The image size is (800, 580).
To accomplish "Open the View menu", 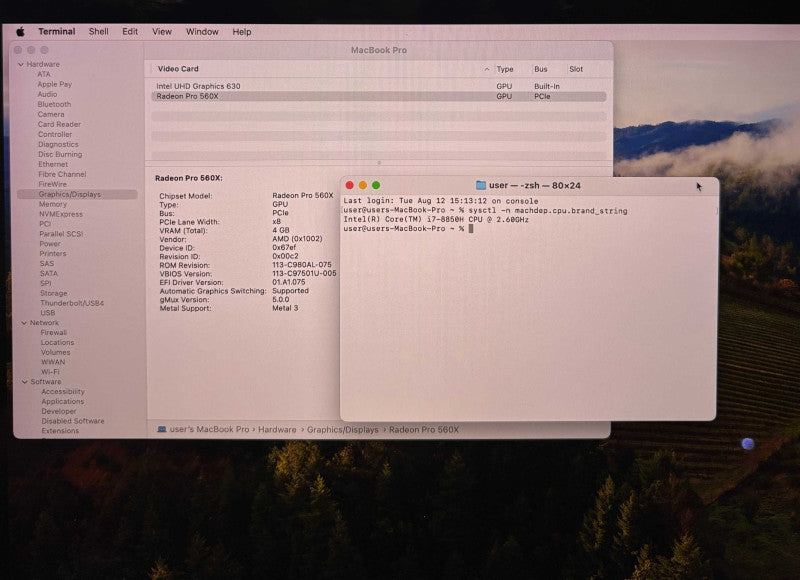I will click(x=162, y=32).
